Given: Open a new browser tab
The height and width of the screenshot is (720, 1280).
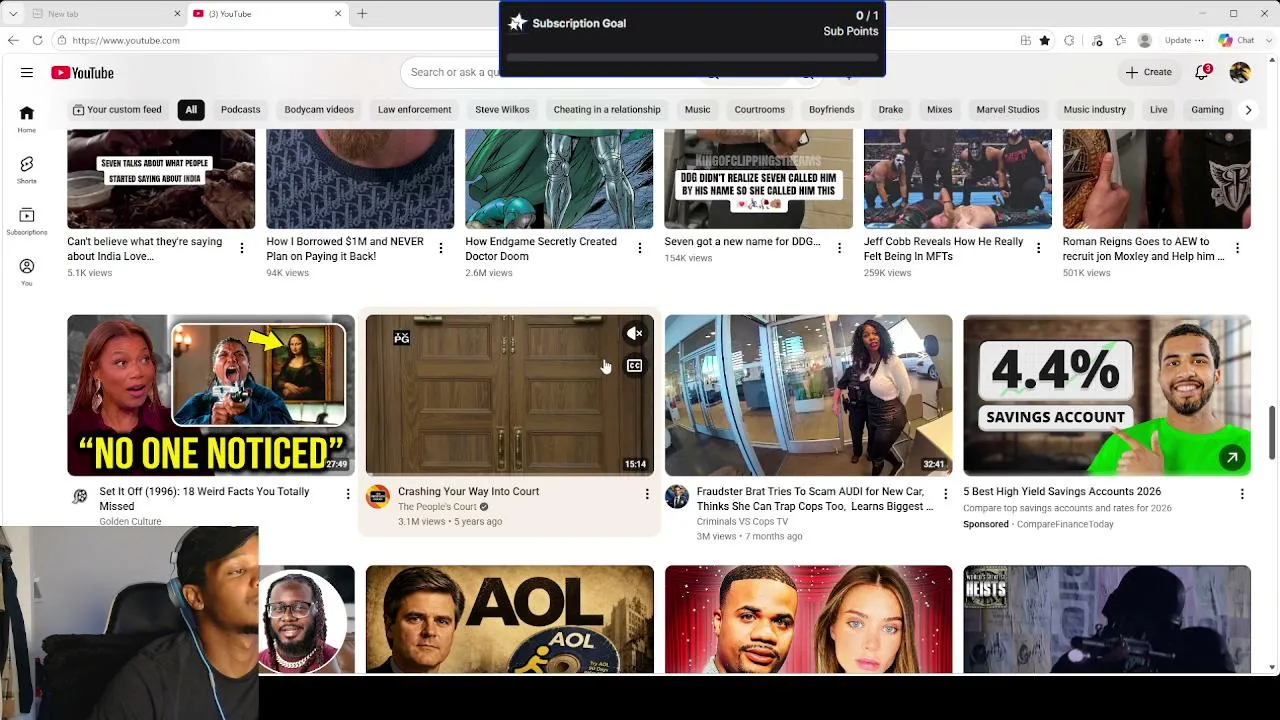Looking at the screenshot, I should tap(362, 13).
